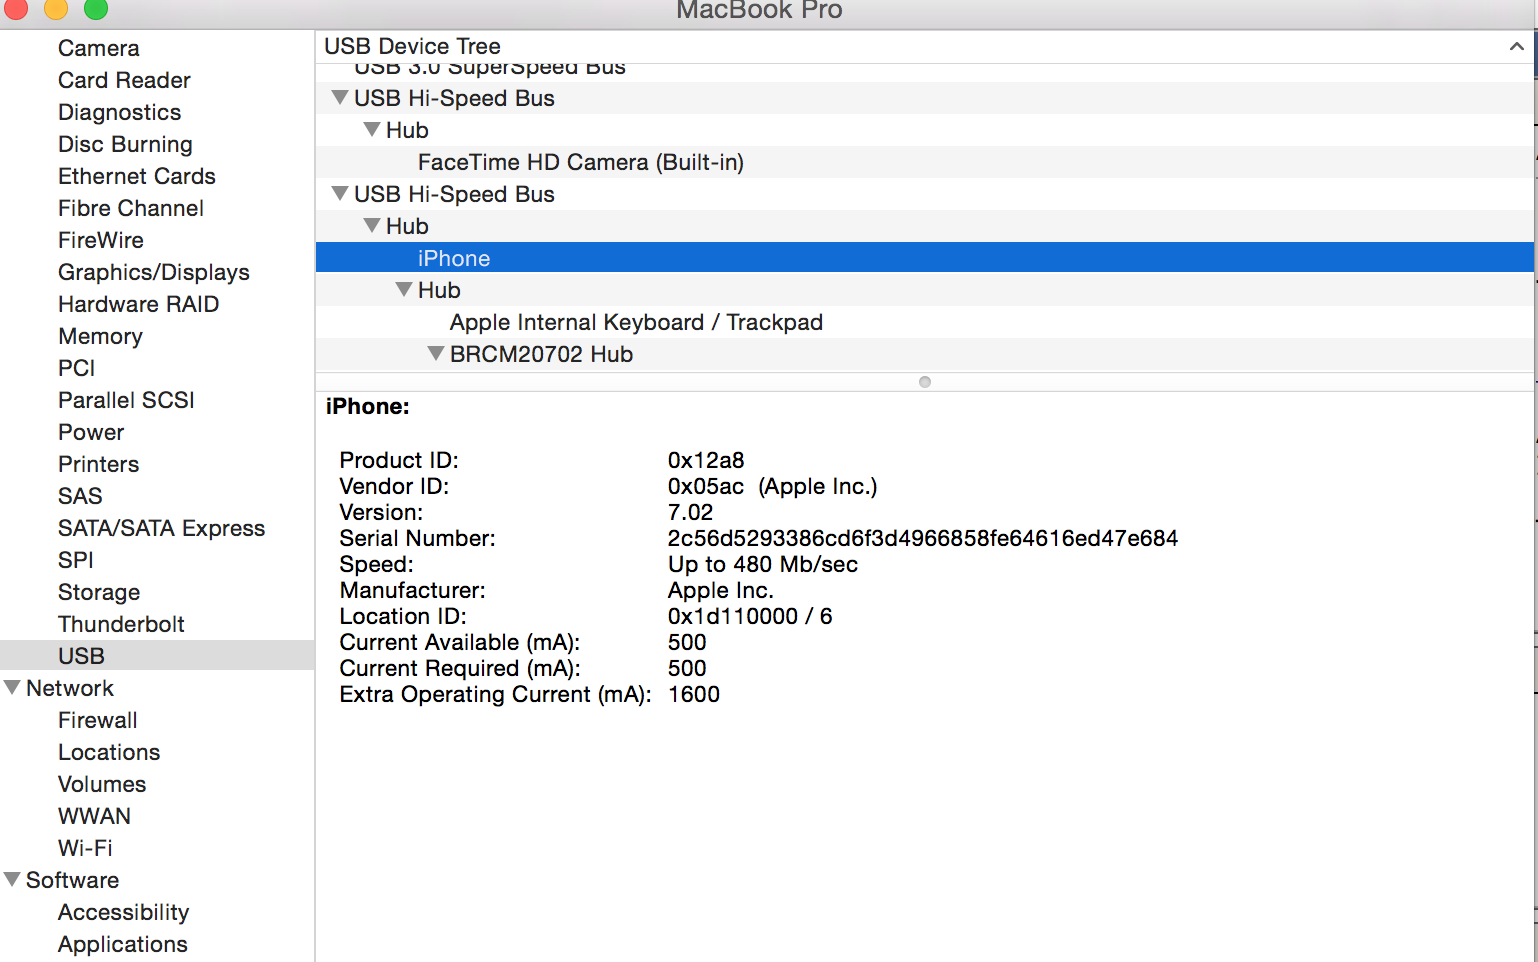1538x962 pixels.
Task: Select the Network category label
Action: coord(70,688)
